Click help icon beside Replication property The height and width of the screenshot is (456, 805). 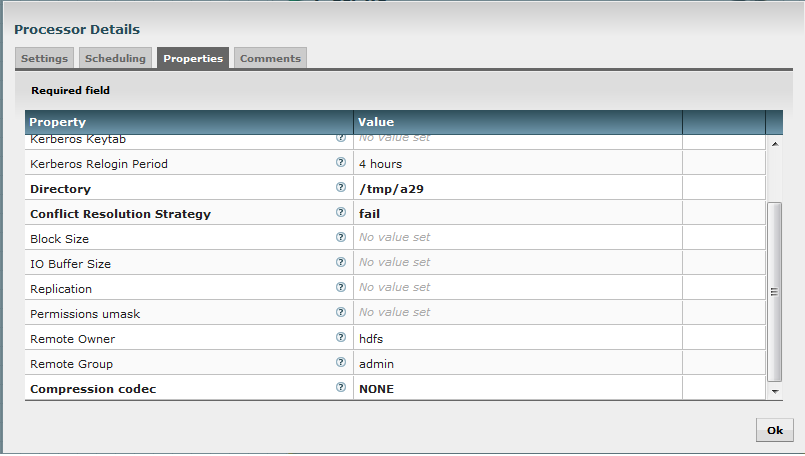click(x=341, y=288)
